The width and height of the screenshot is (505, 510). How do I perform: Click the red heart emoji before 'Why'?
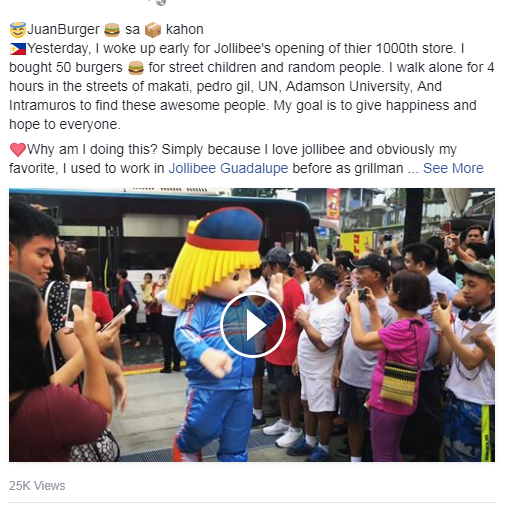coord(18,150)
